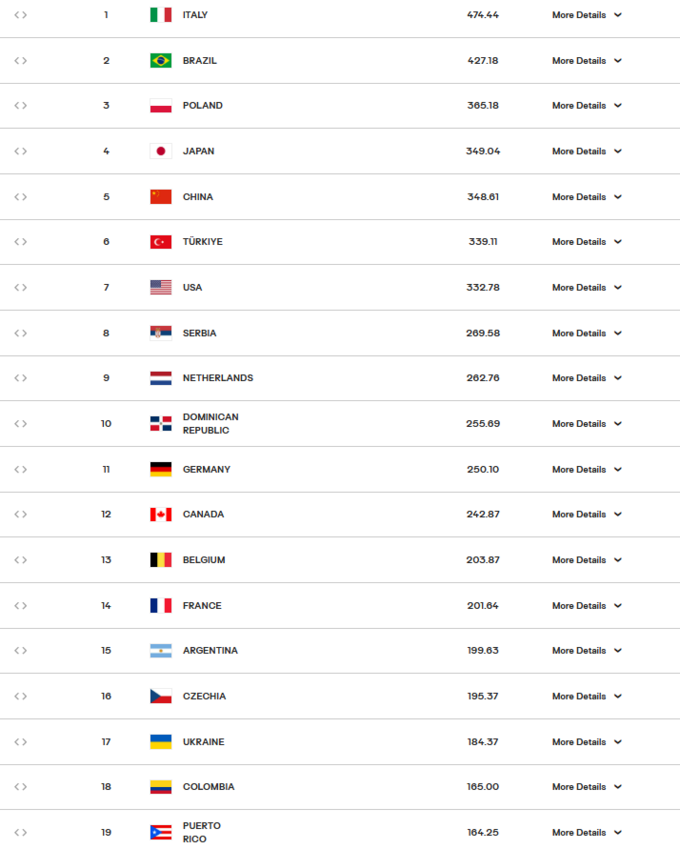The image size is (680, 849).
Task: Expand More Details for Colombia
Action: pyautogui.click(x=586, y=787)
